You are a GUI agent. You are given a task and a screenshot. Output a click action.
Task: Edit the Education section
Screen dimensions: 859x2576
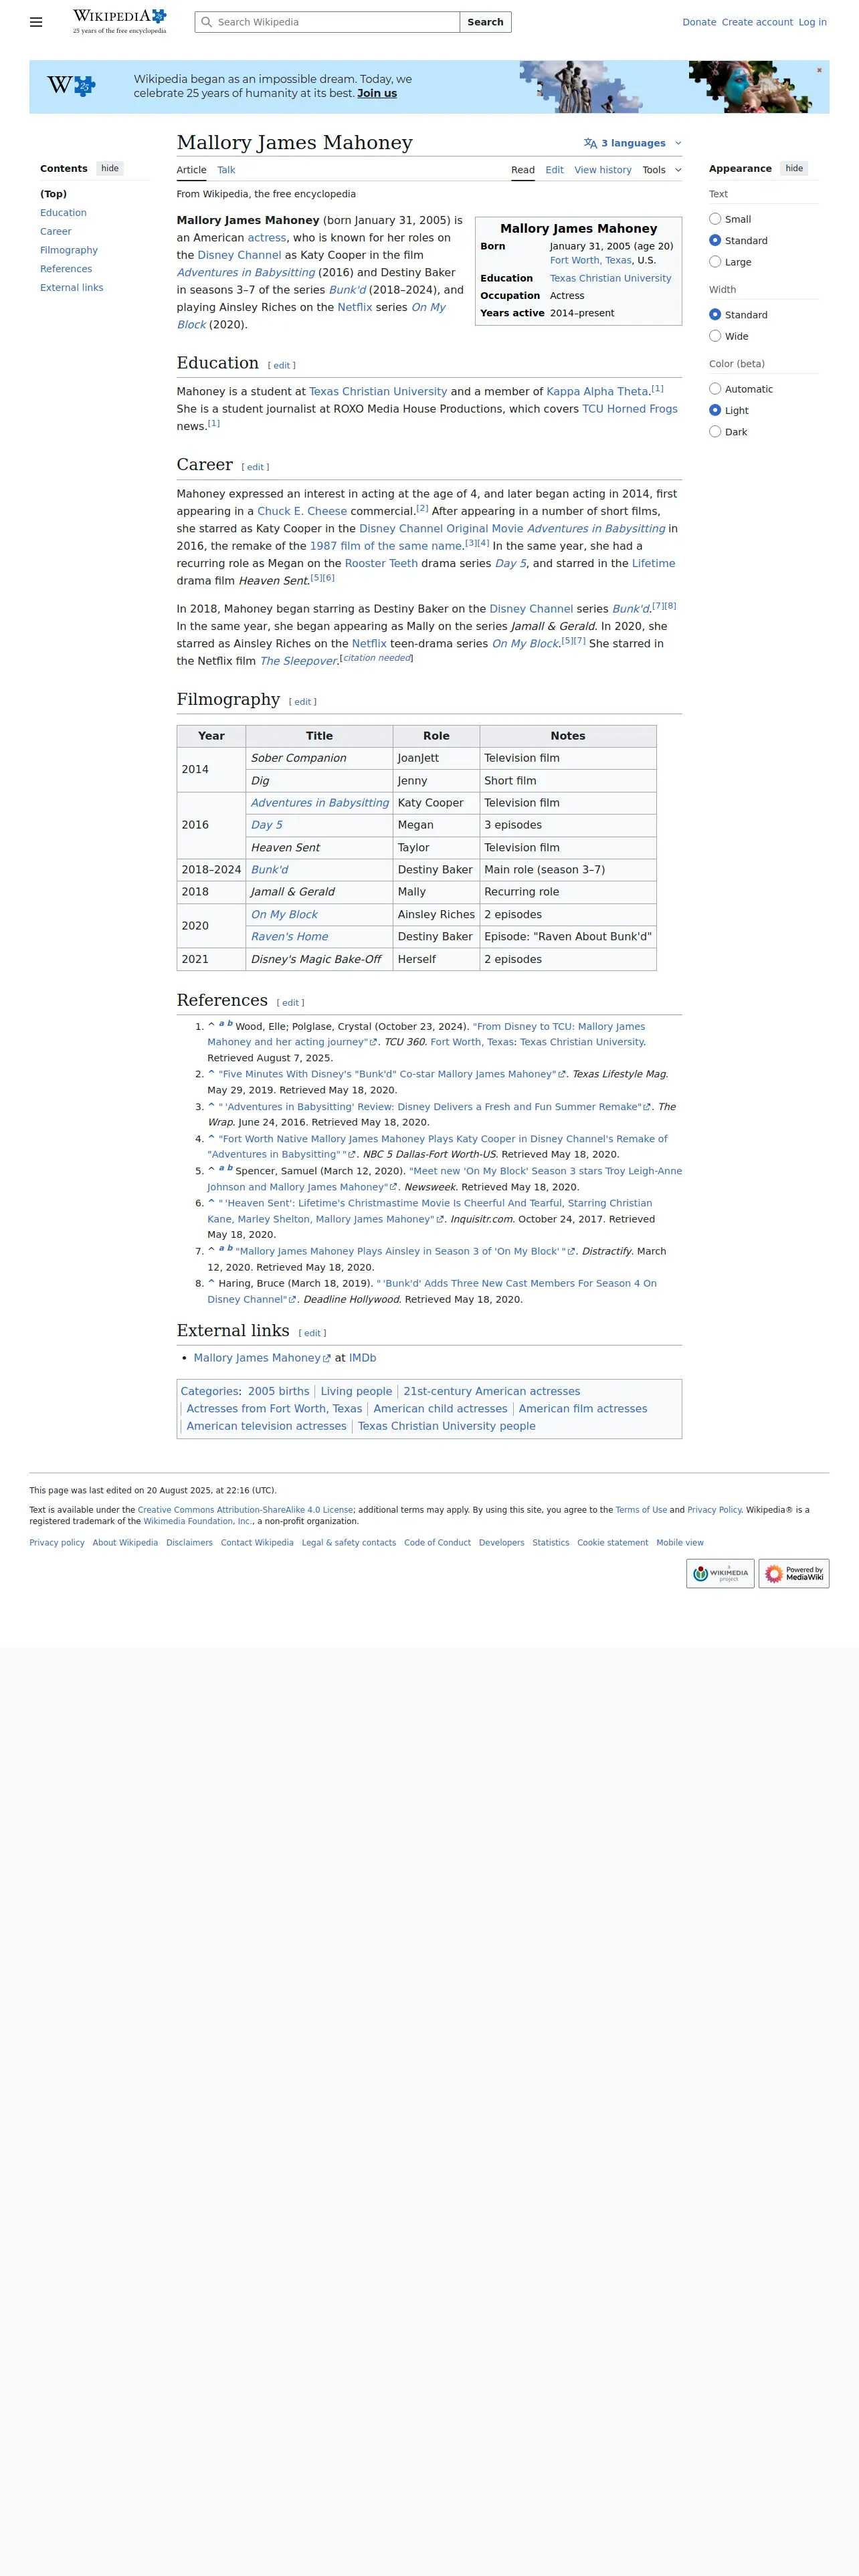(282, 366)
